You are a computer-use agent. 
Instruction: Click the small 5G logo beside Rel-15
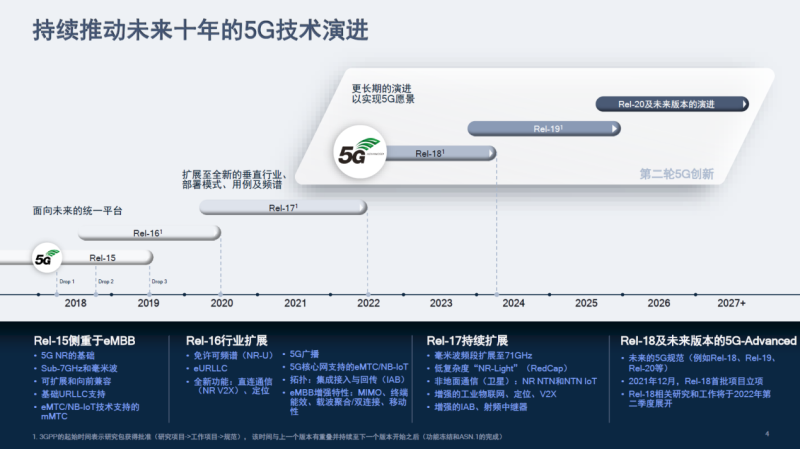coord(47,257)
